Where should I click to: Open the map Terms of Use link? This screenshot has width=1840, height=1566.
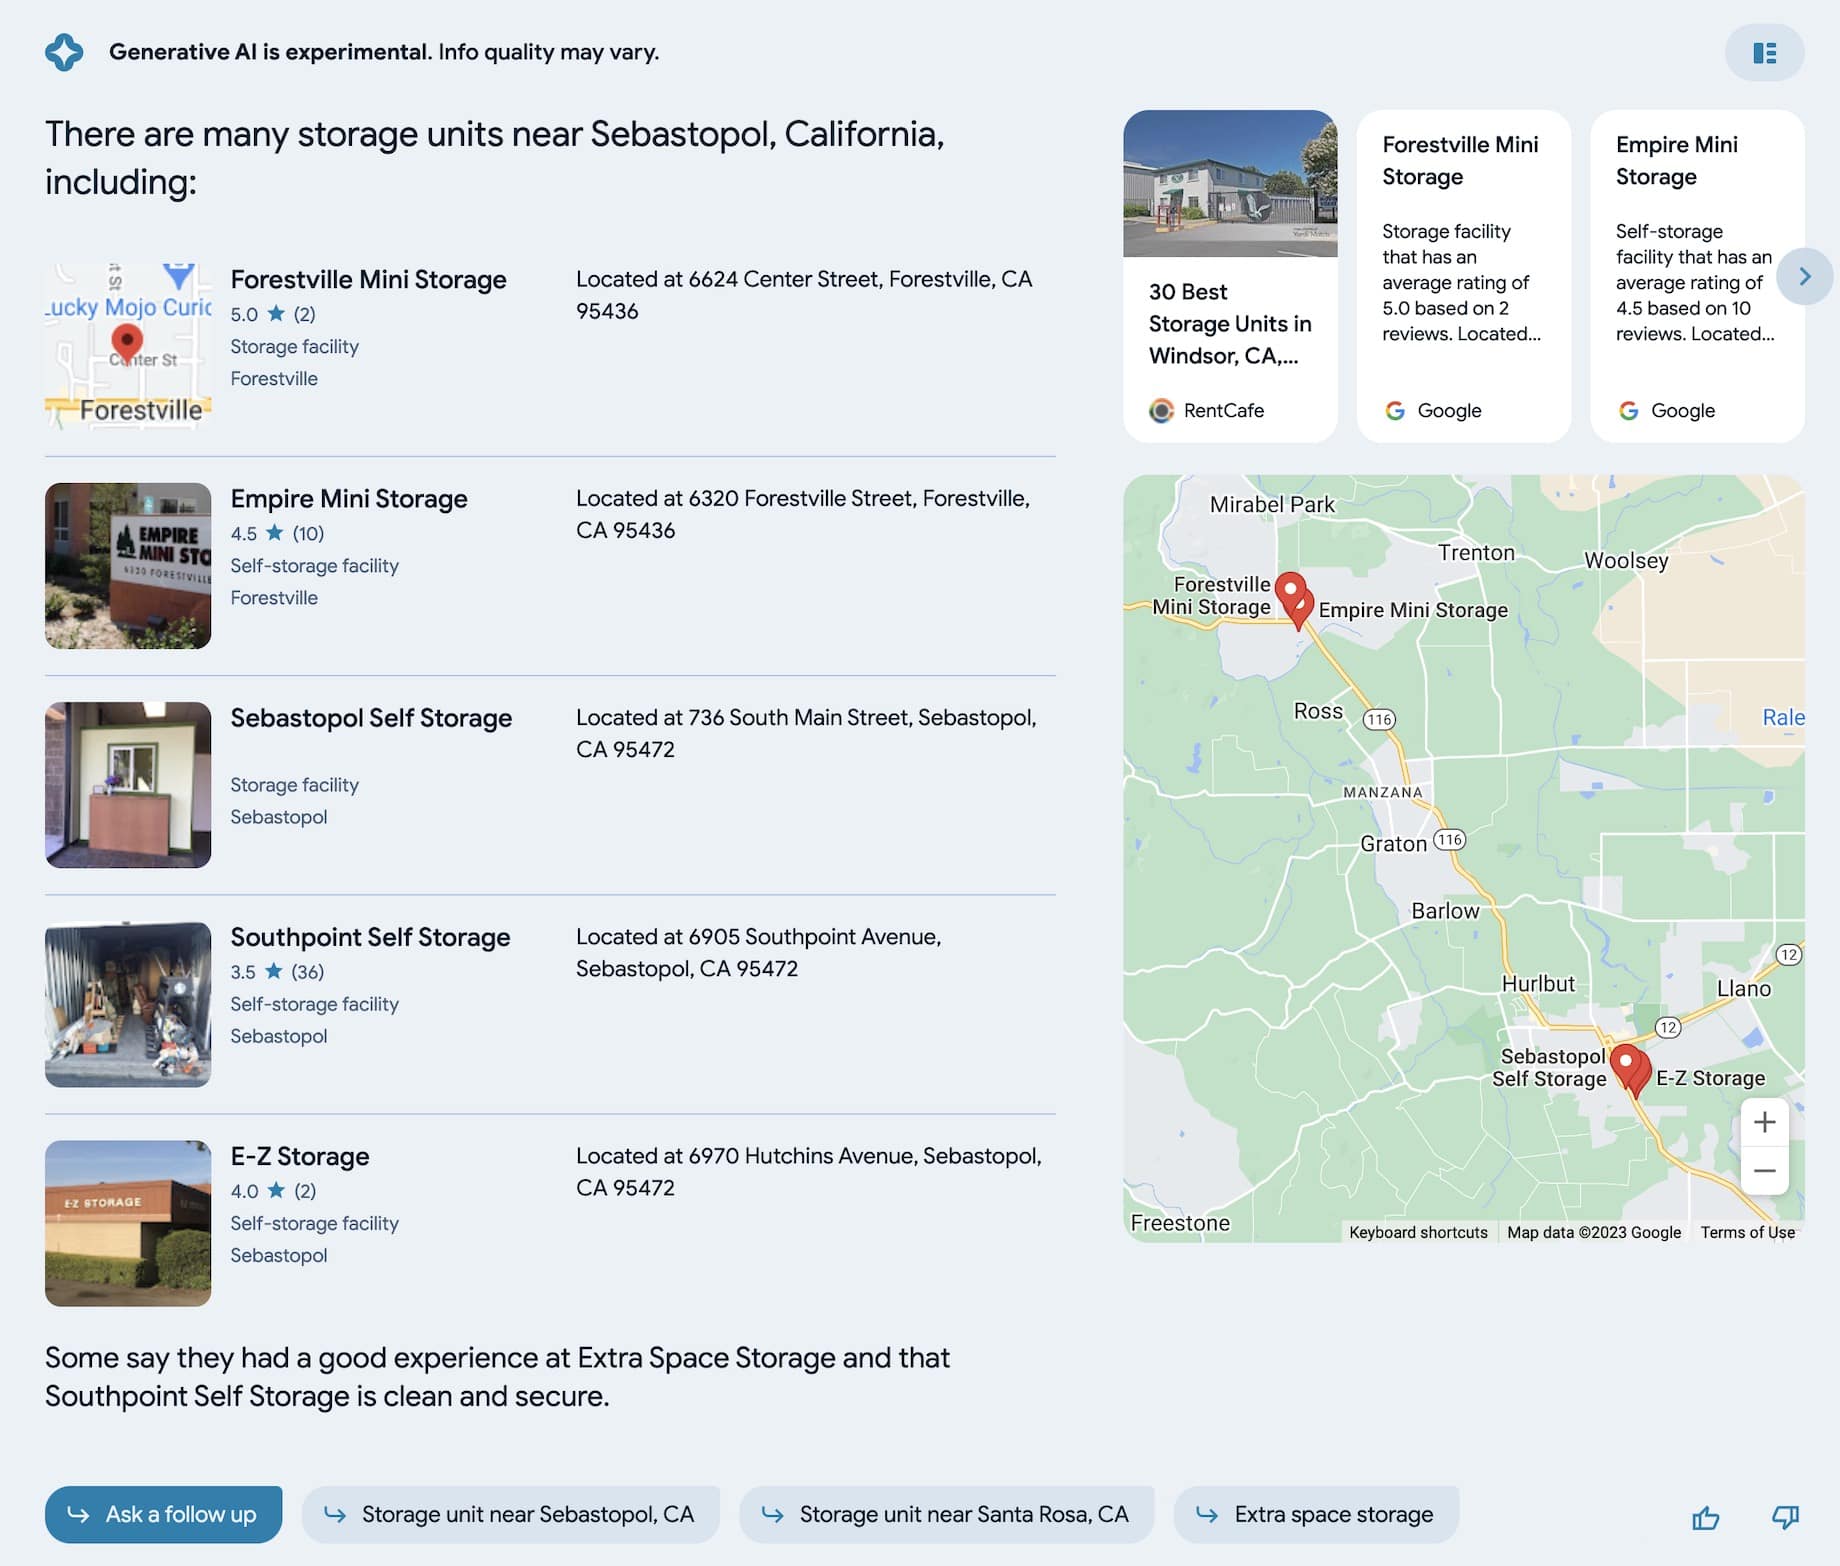coord(1747,1232)
